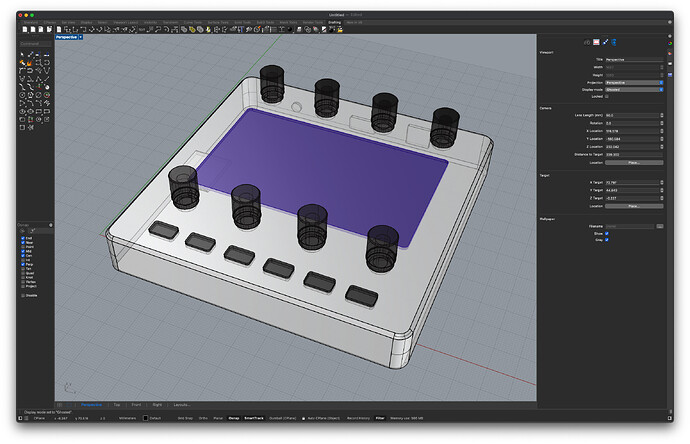Screen dimensions: 690x444
Task: Open the Display mode dropdown
Action: pyautogui.click(x=634, y=89)
